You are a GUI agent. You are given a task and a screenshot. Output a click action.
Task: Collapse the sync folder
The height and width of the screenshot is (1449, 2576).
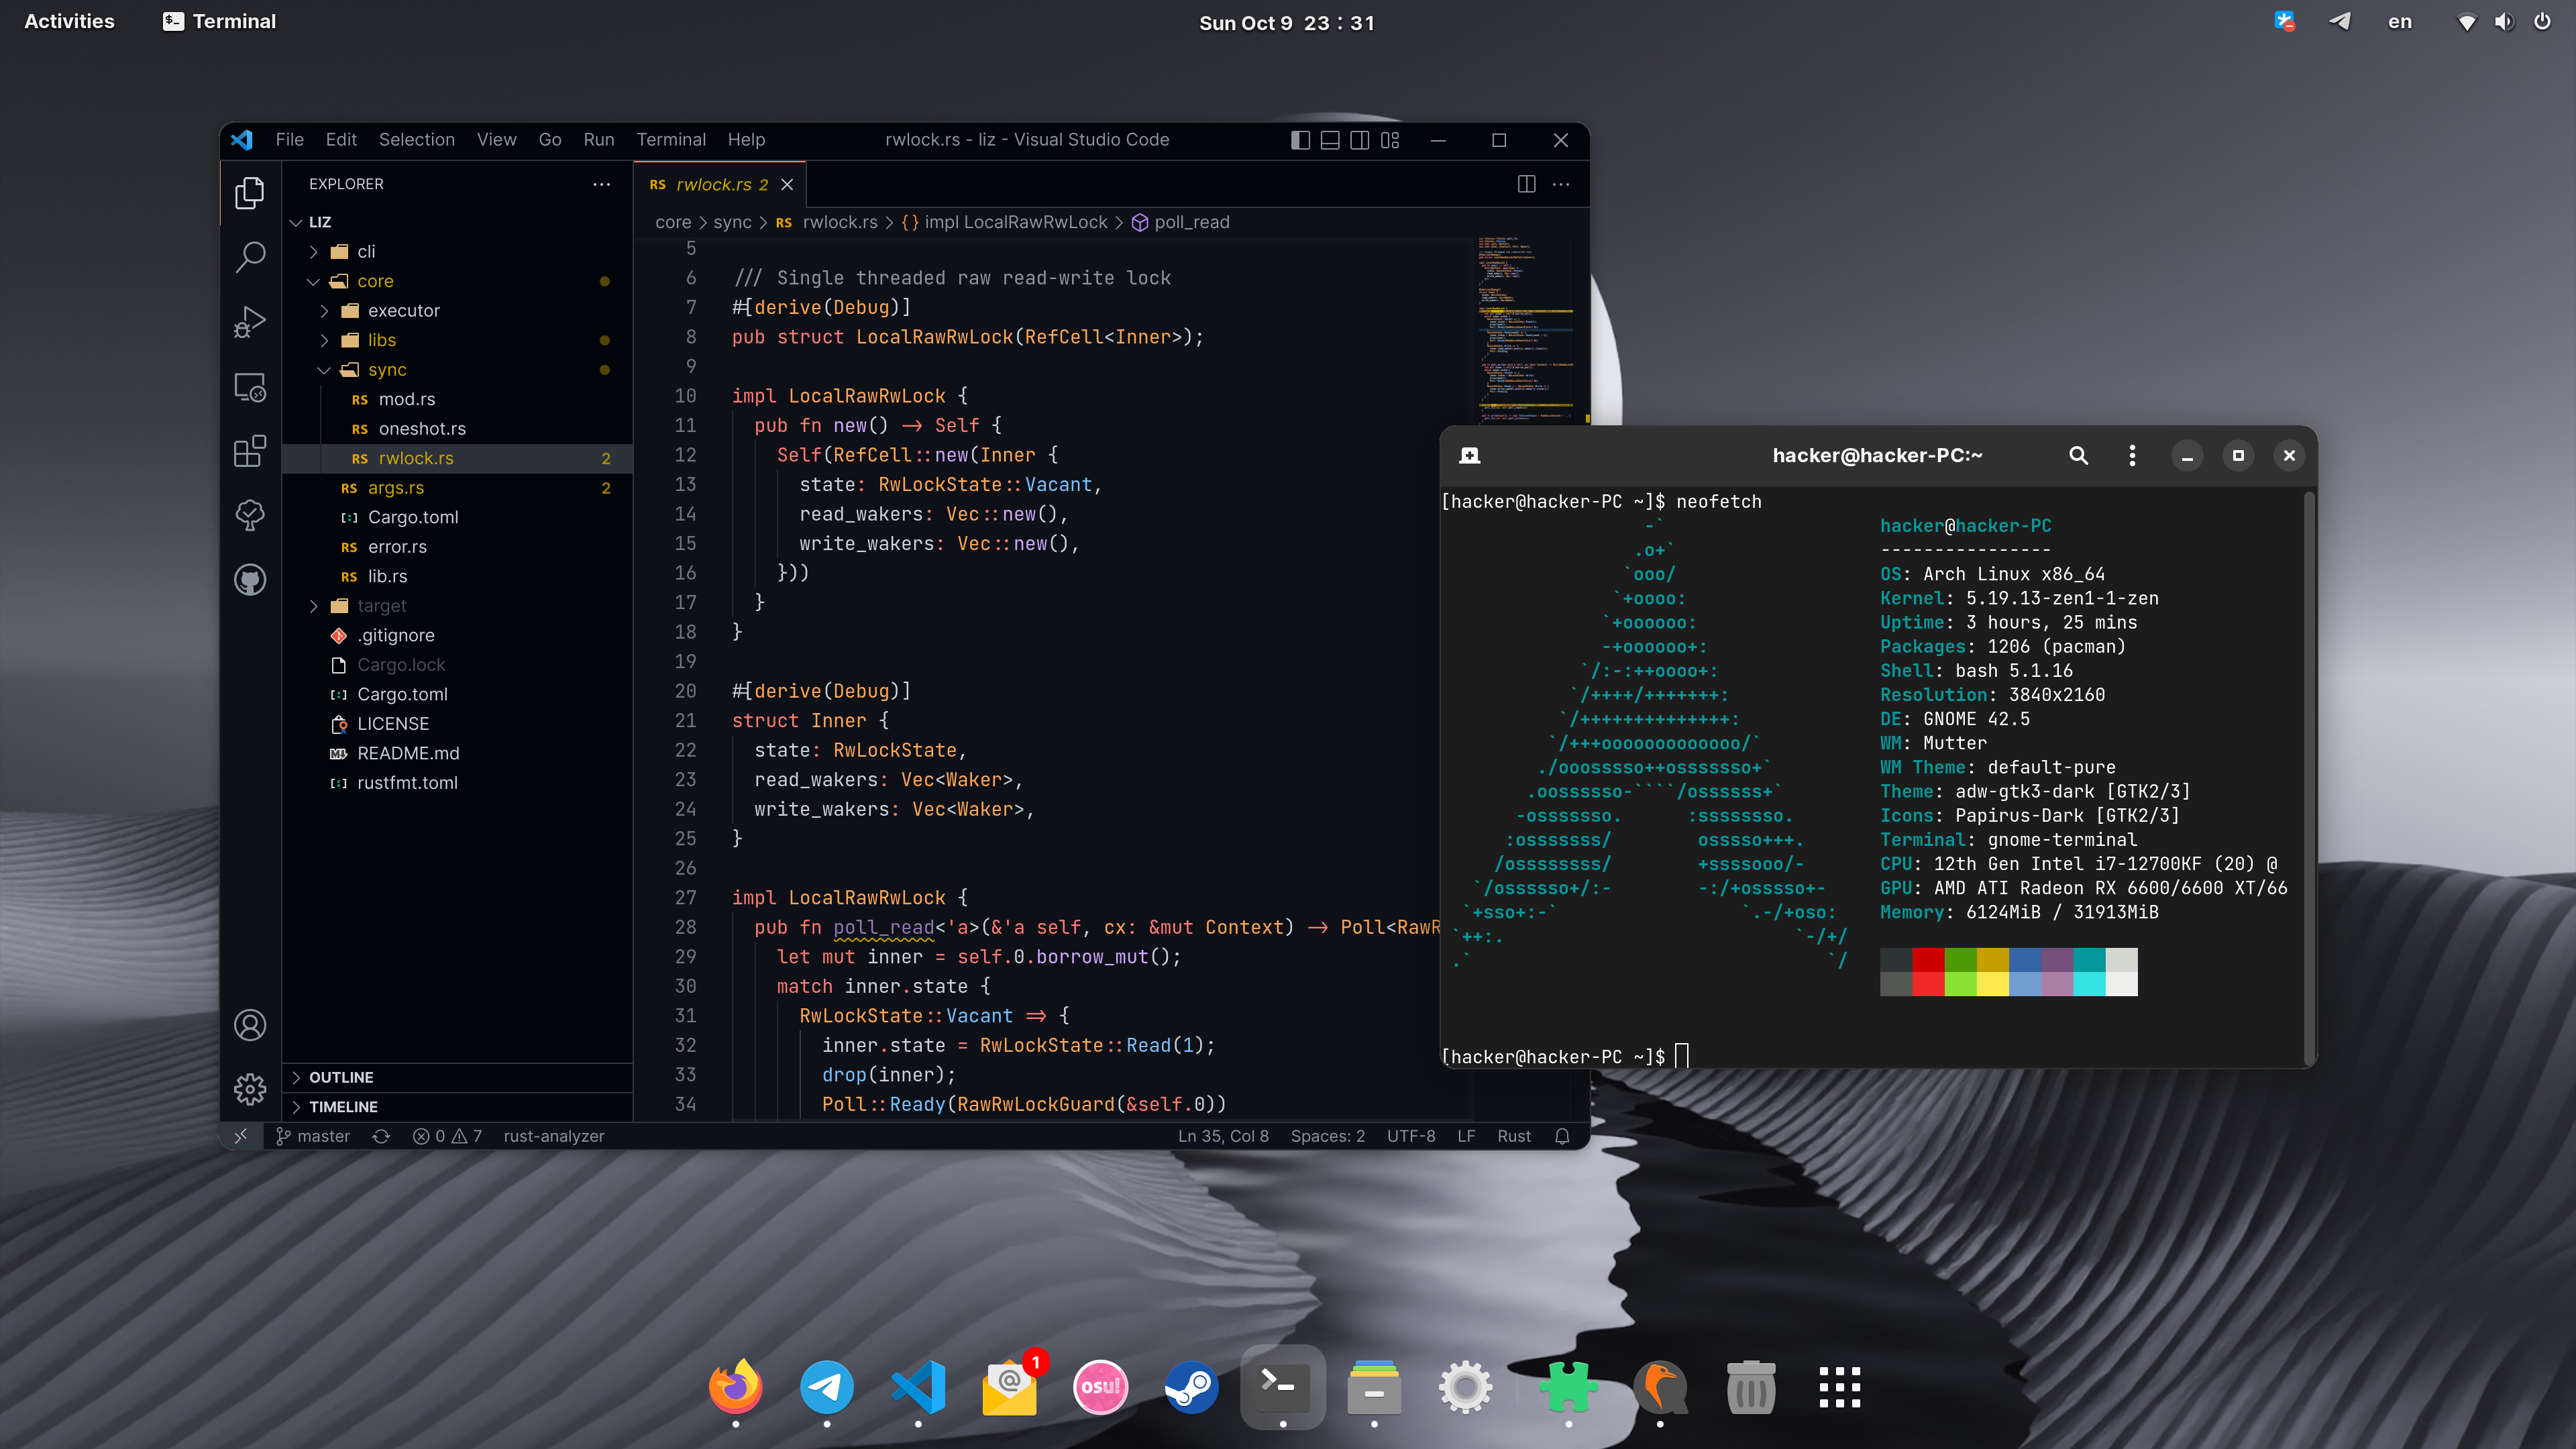click(x=325, y=369)
